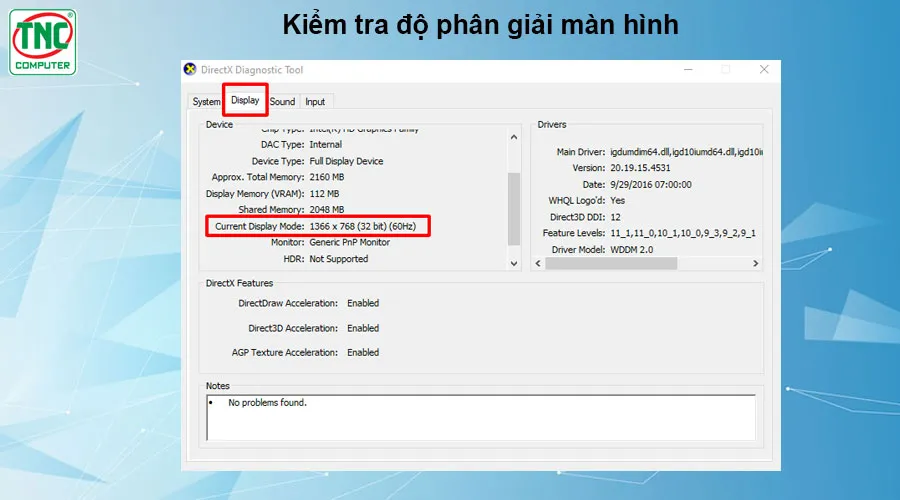Click the DirectX Diagnostic Tool title icon
Viewport: 900px width, 500px height.
190,69
